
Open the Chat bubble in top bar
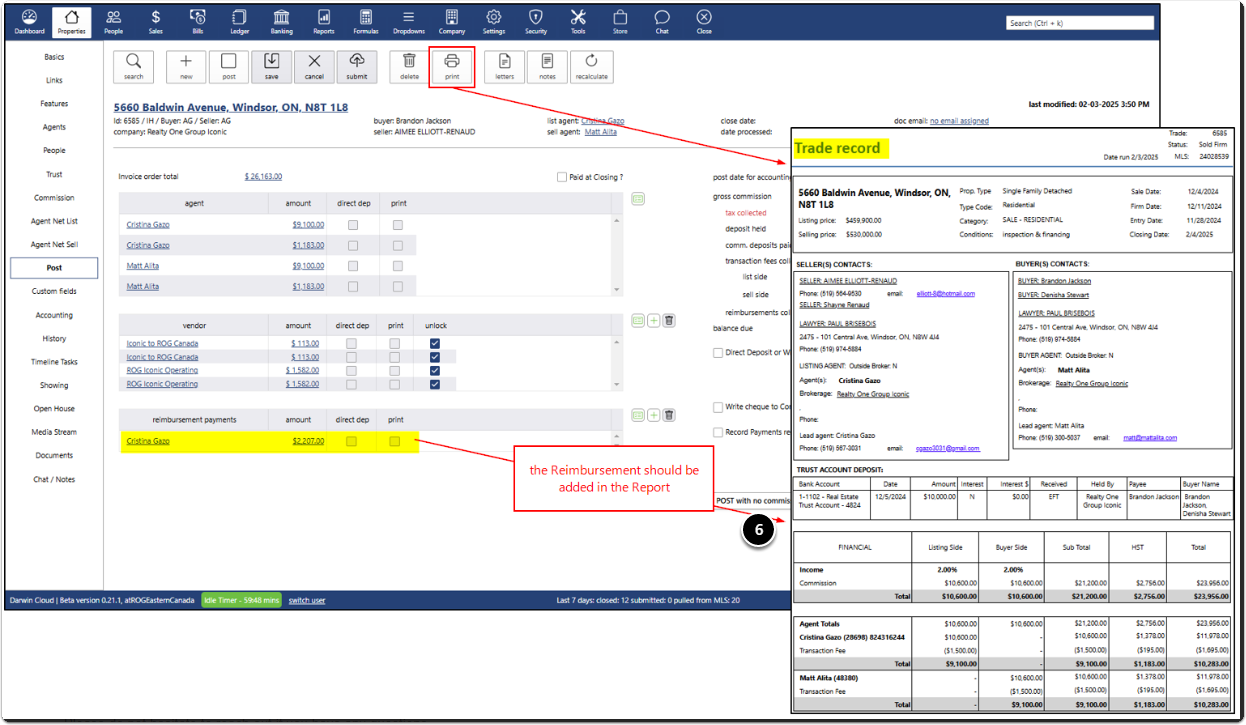662,22
